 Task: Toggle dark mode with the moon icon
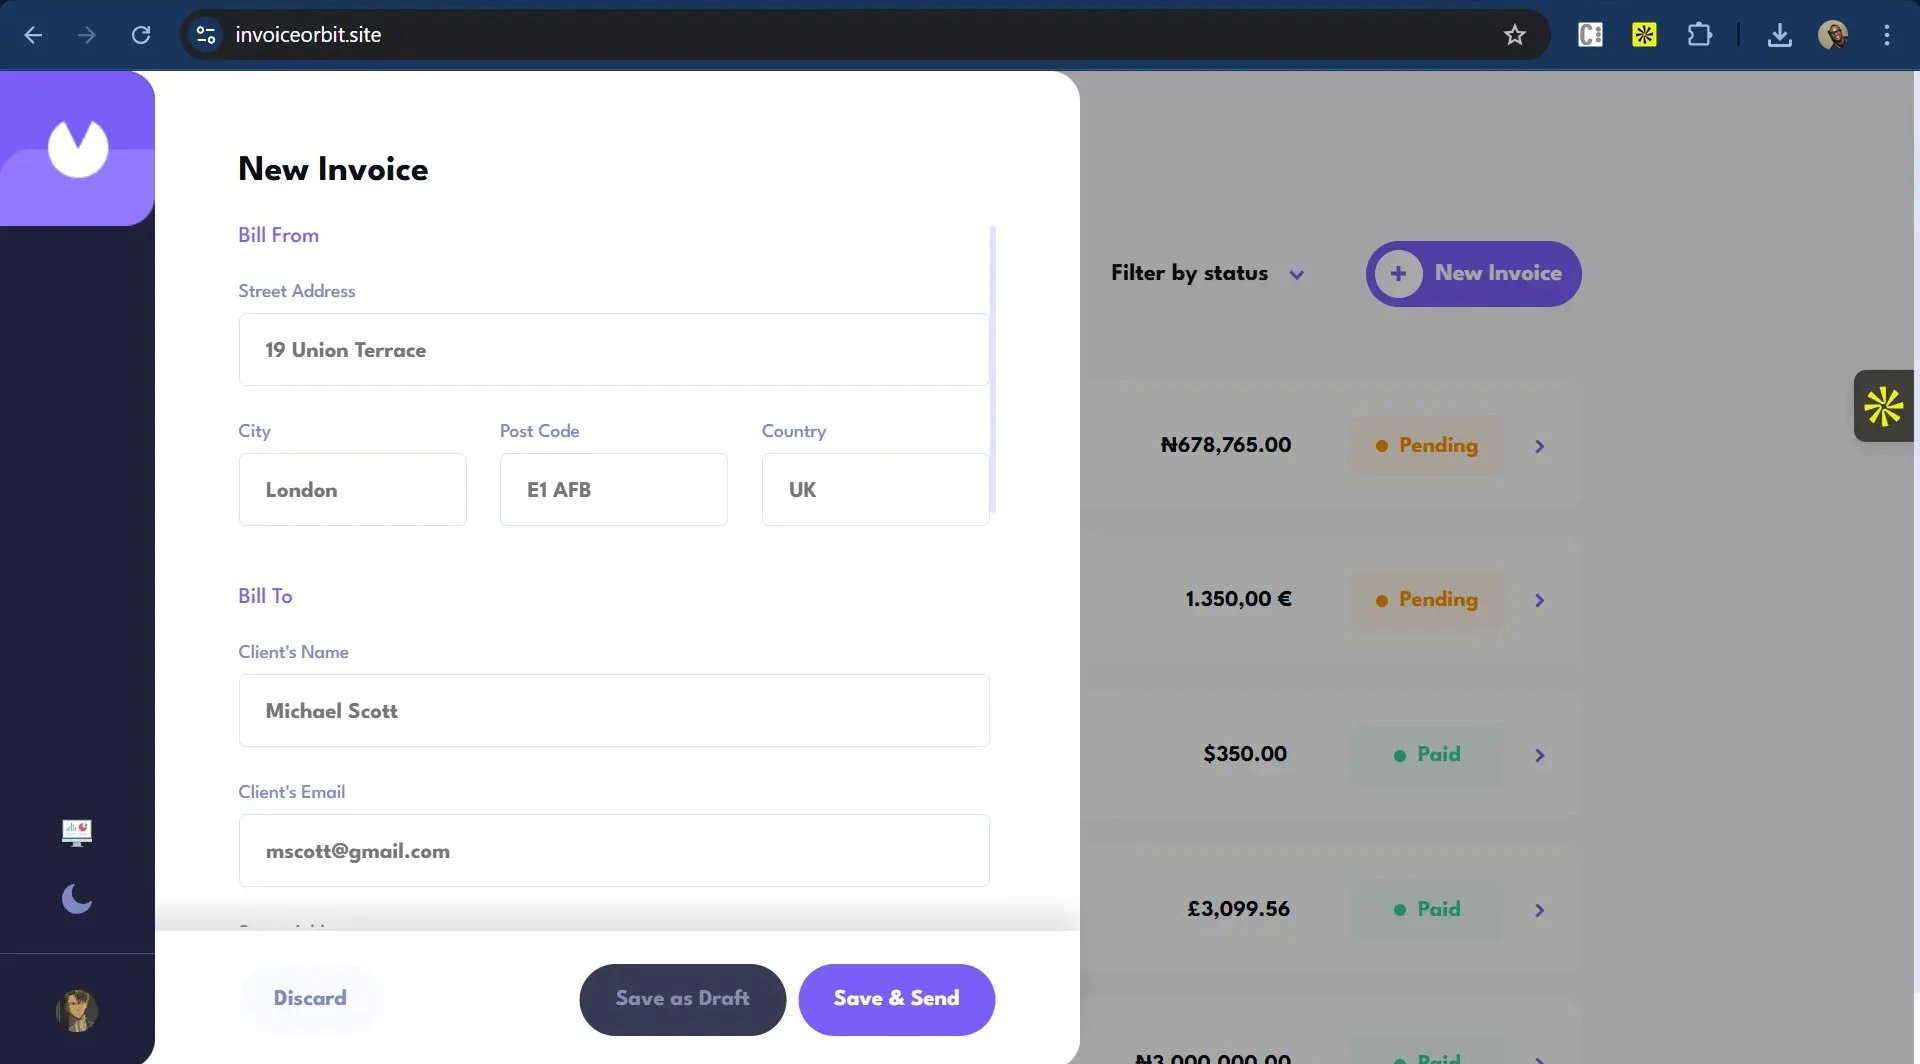click(77, 899)
